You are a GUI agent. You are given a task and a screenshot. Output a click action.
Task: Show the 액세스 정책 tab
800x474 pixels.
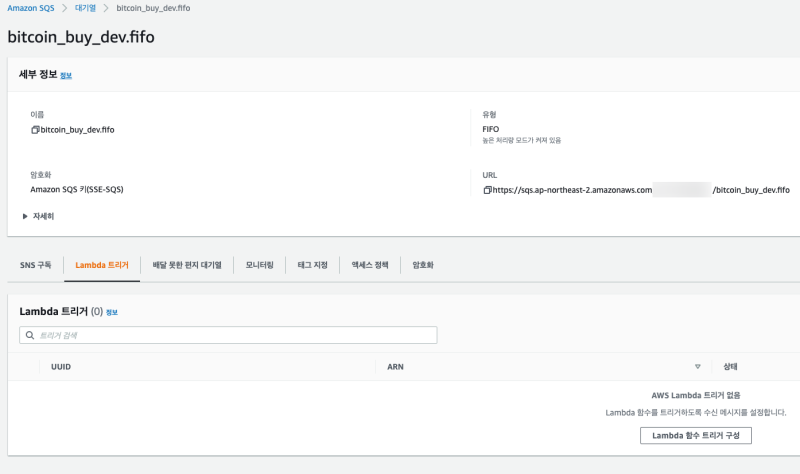(x=369, y=265)
